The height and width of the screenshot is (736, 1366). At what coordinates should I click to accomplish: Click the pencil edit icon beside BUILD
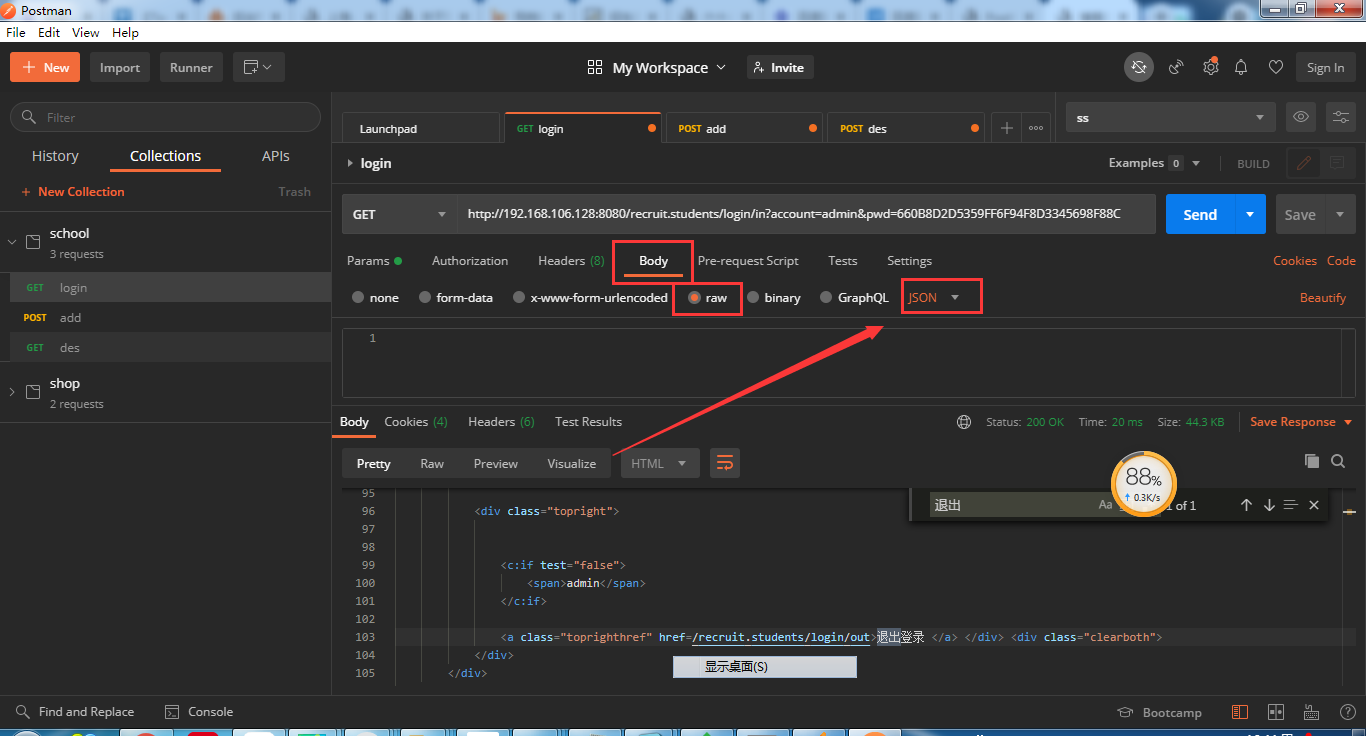pos(1304,163)
